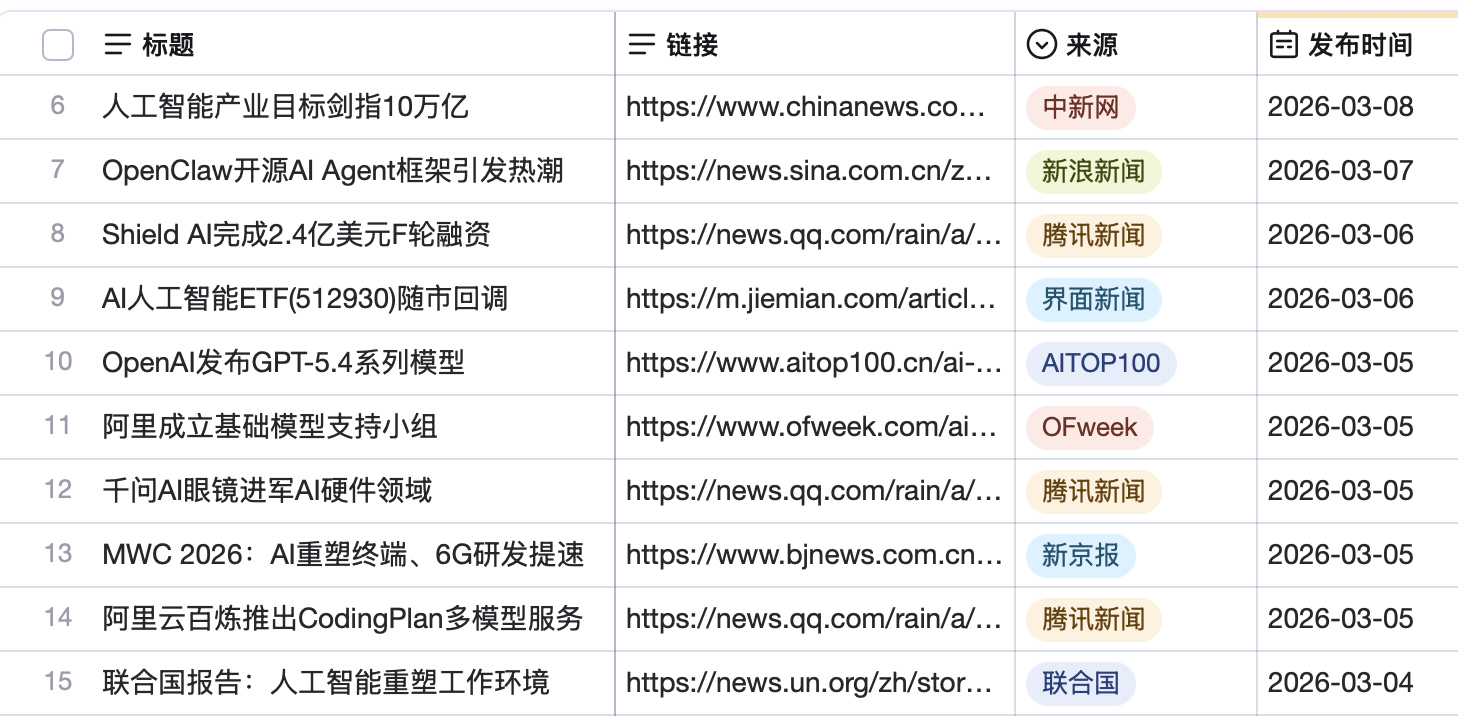Open the news.sina.com.cn link

click(x=809, y=170)
